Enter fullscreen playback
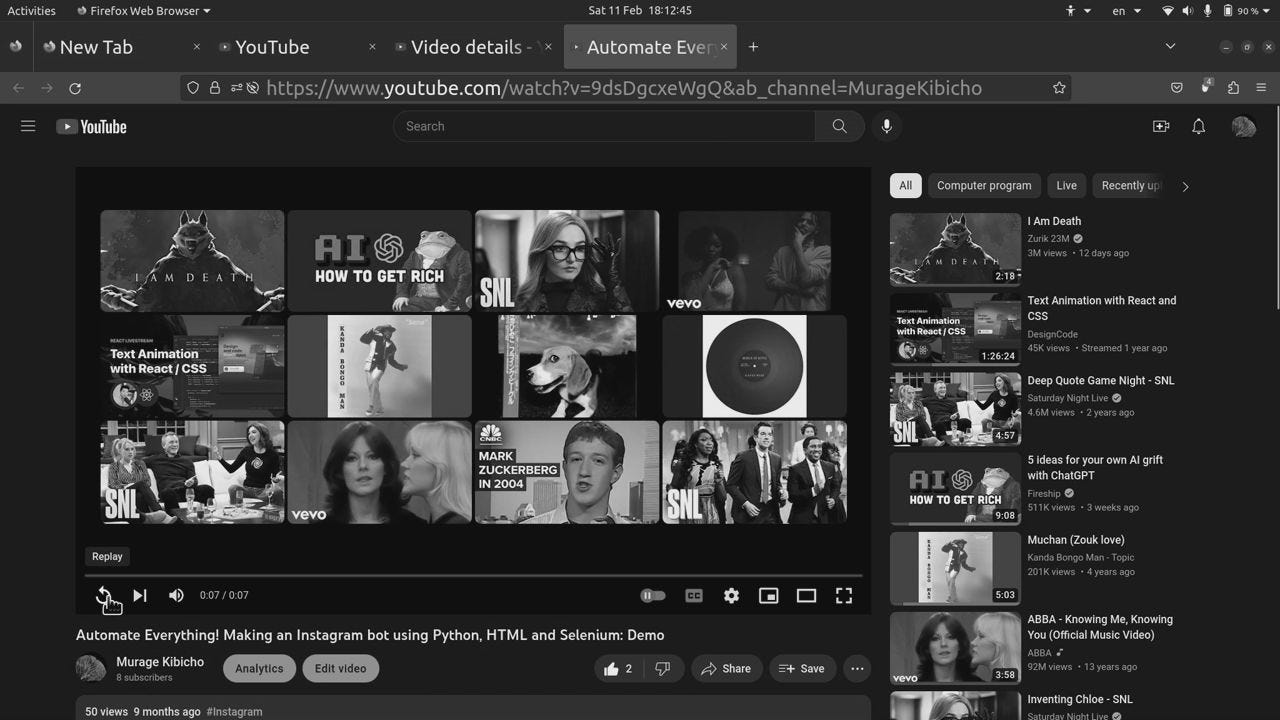The width and height of the screenshot is (1280, 720). click(x=844, y=595)
